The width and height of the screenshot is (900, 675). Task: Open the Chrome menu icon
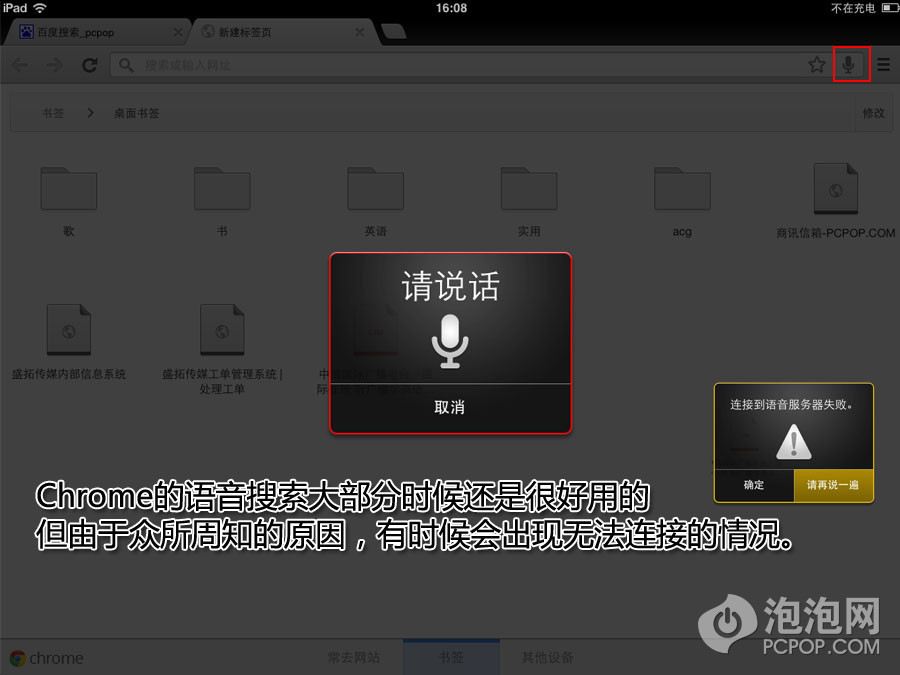coord(883,65)
